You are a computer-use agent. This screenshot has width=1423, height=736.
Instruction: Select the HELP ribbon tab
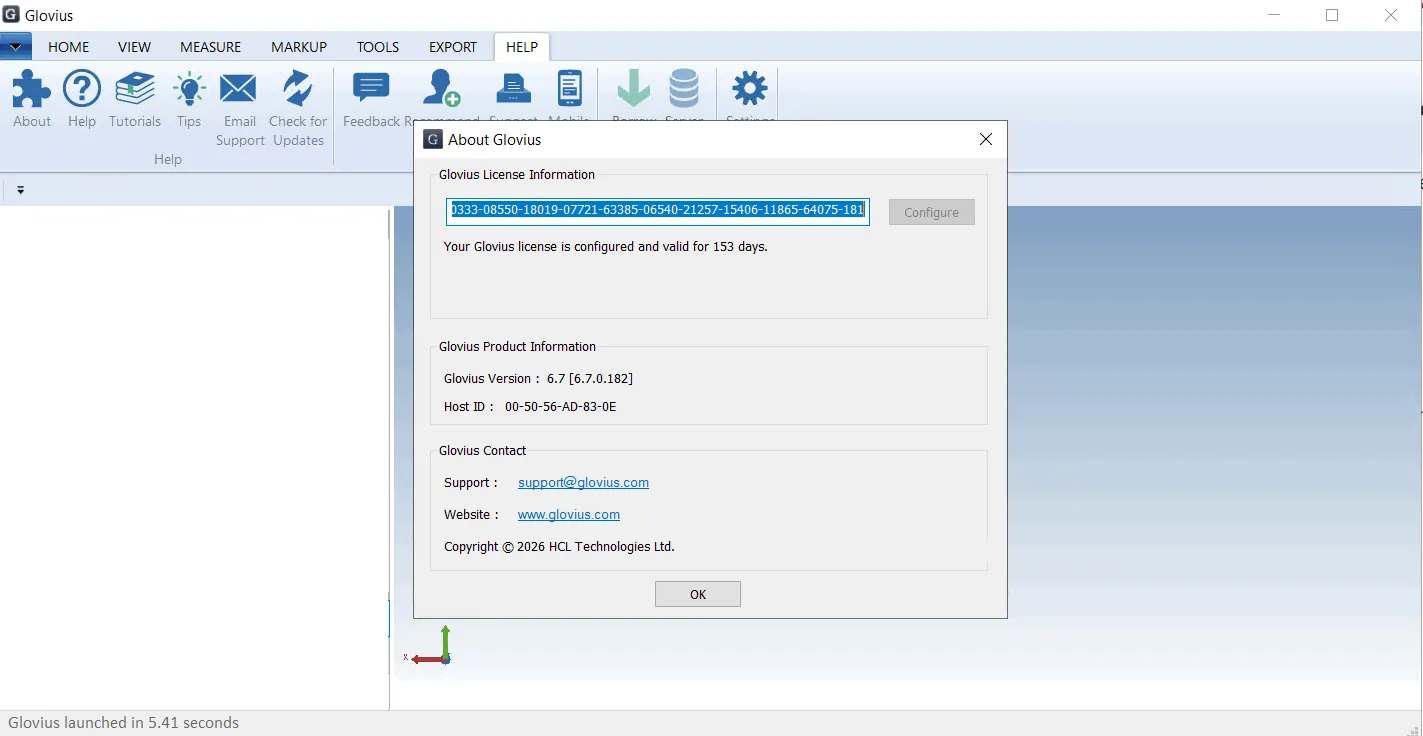tap(522, 47)
